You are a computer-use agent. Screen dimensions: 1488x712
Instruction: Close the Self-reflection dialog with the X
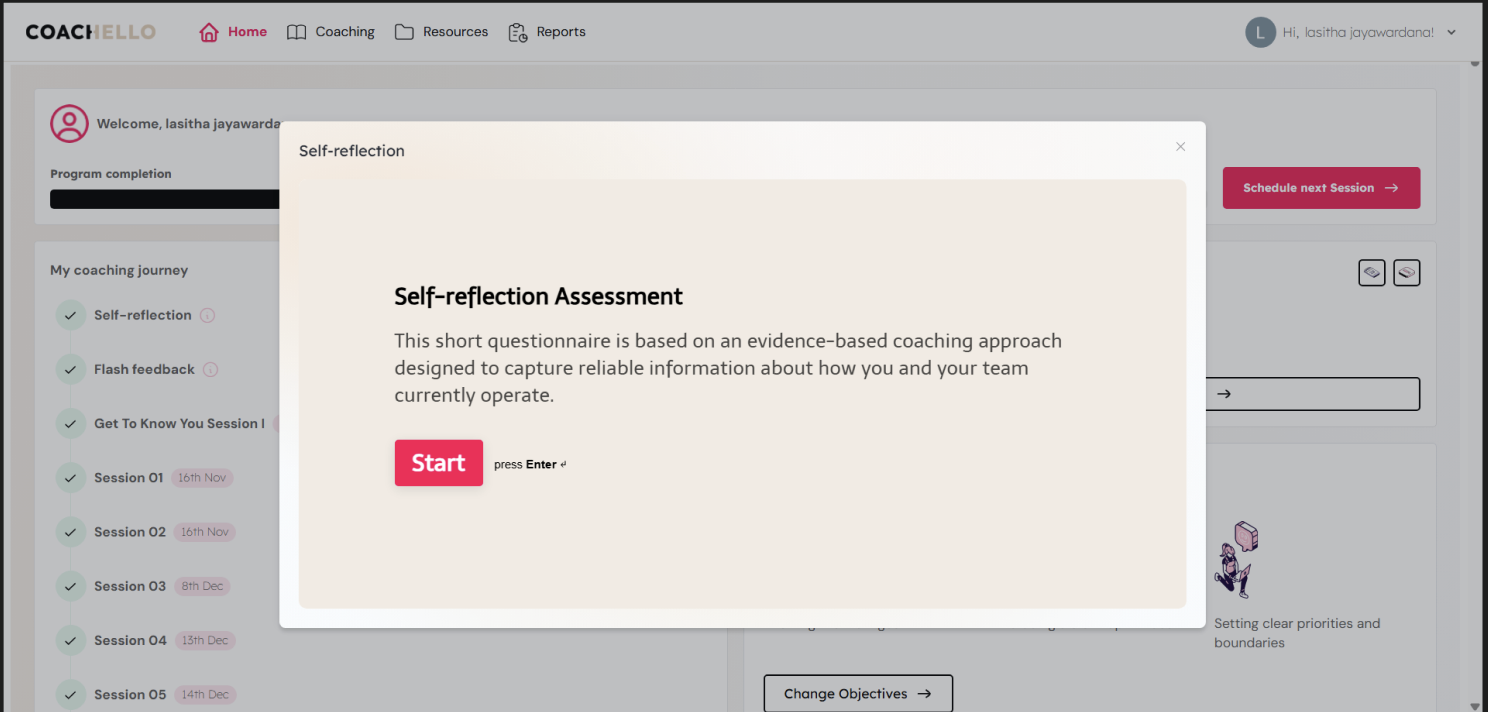click(1180, 146)
